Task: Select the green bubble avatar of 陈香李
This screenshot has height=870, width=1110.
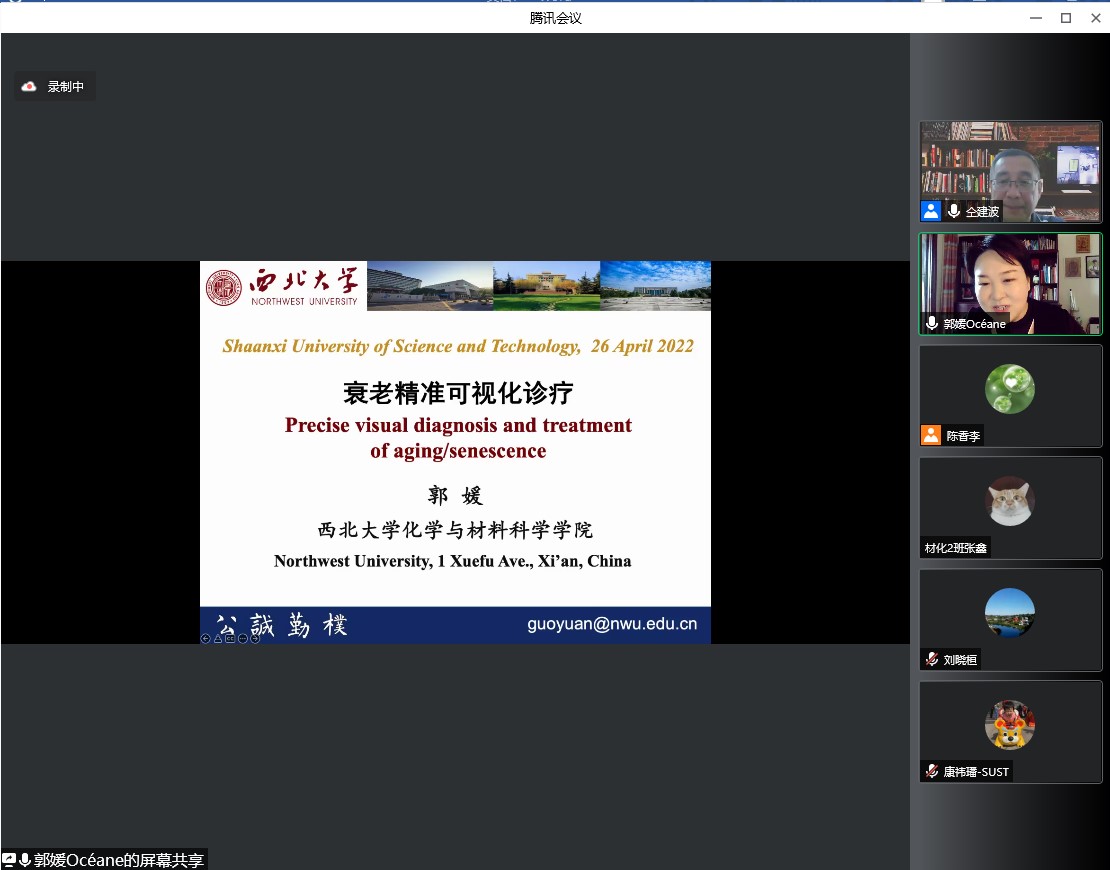Action: coord(1009,389)
